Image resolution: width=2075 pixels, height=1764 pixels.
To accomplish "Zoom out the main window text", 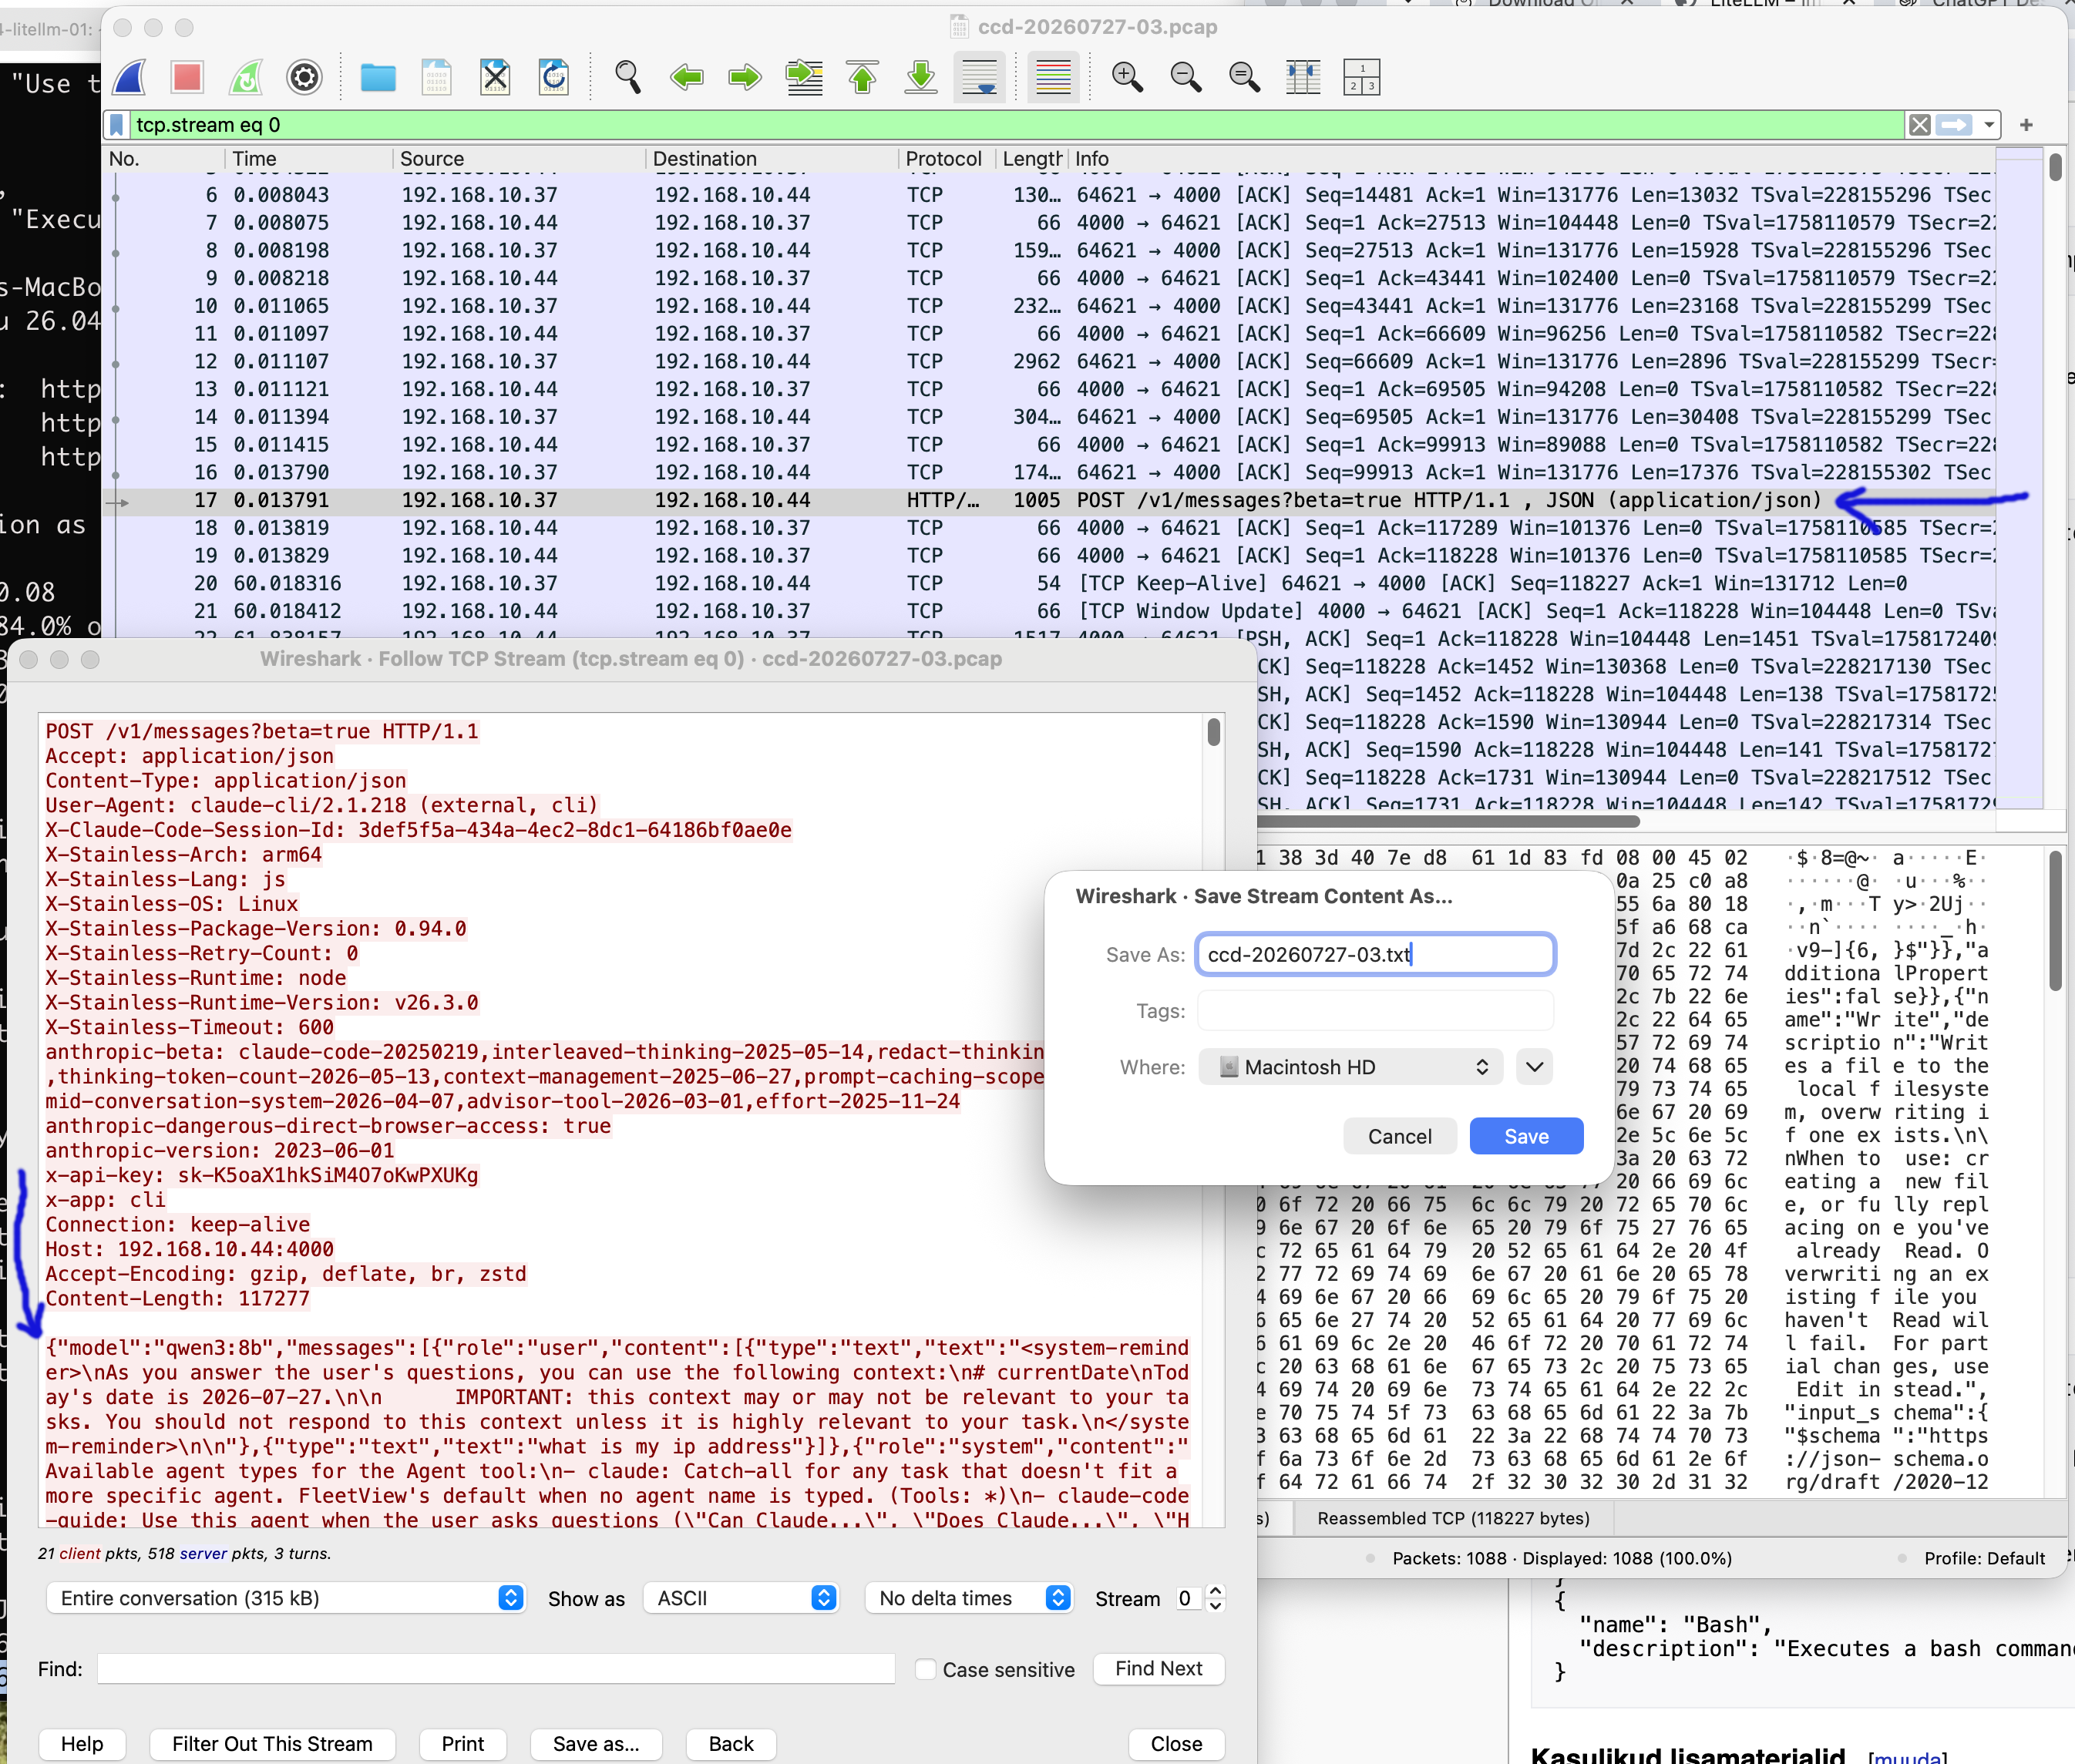I will click(x=1186, y=77).
